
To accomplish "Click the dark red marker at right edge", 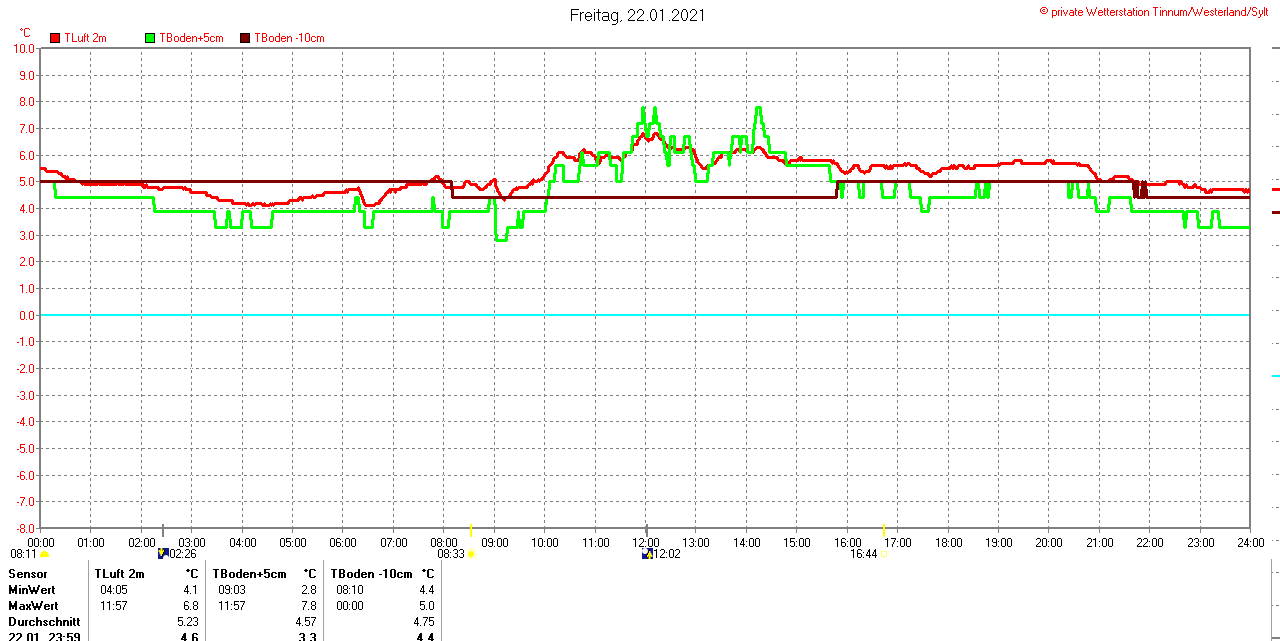I will (1275, 212).
